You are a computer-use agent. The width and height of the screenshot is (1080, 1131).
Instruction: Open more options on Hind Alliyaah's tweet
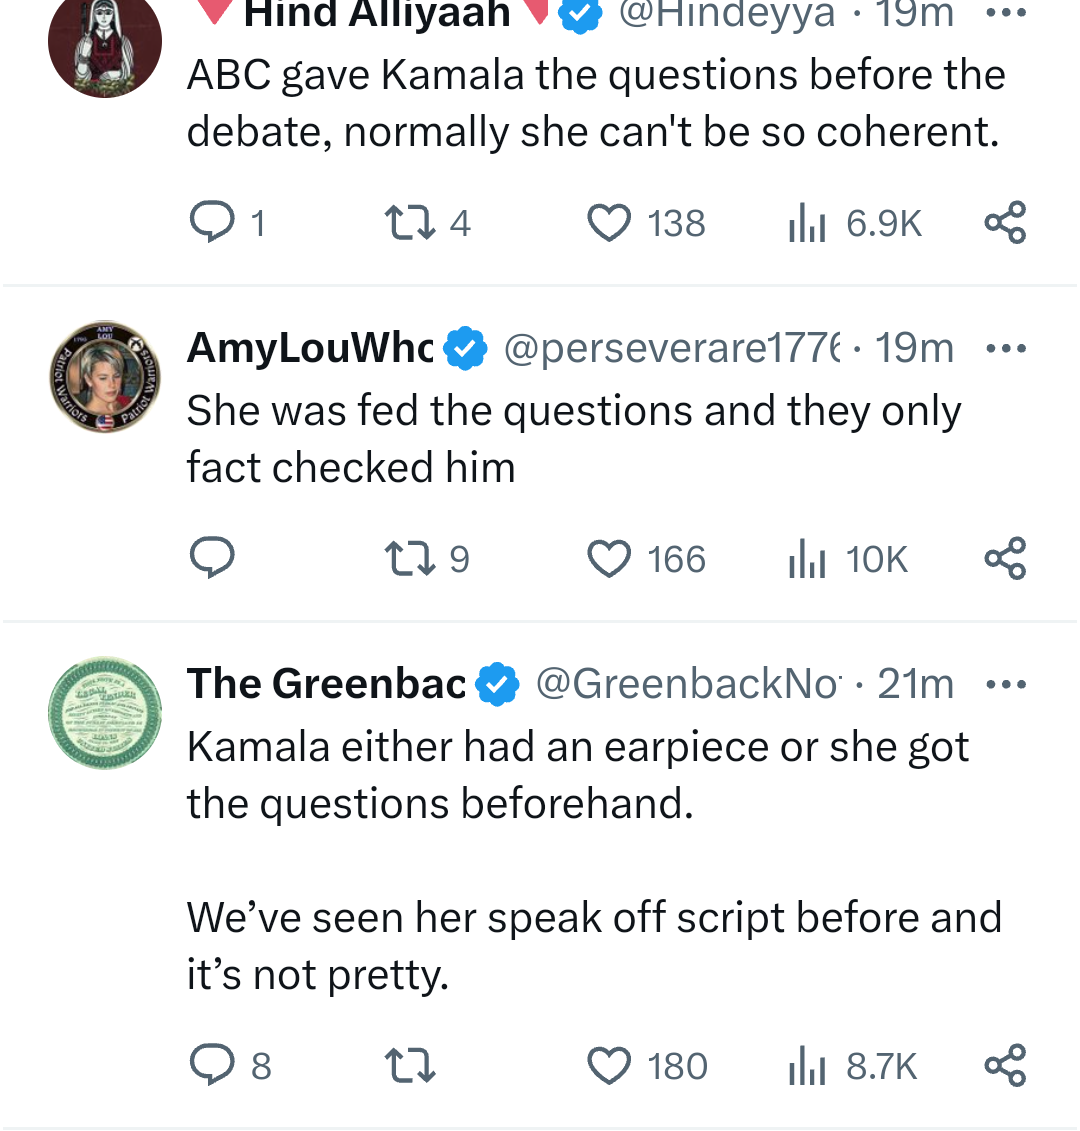click(x=1005, y=14)
